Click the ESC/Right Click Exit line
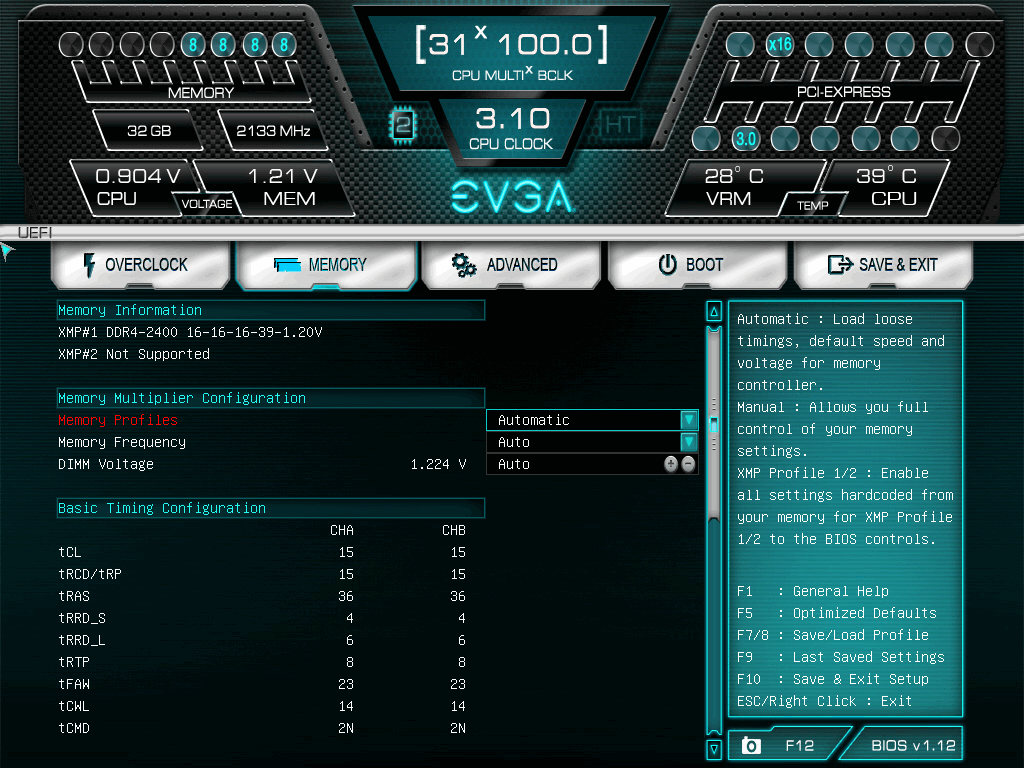This screenshot has width=1024, height=768. pyautogui.click(x=825, y=701)
